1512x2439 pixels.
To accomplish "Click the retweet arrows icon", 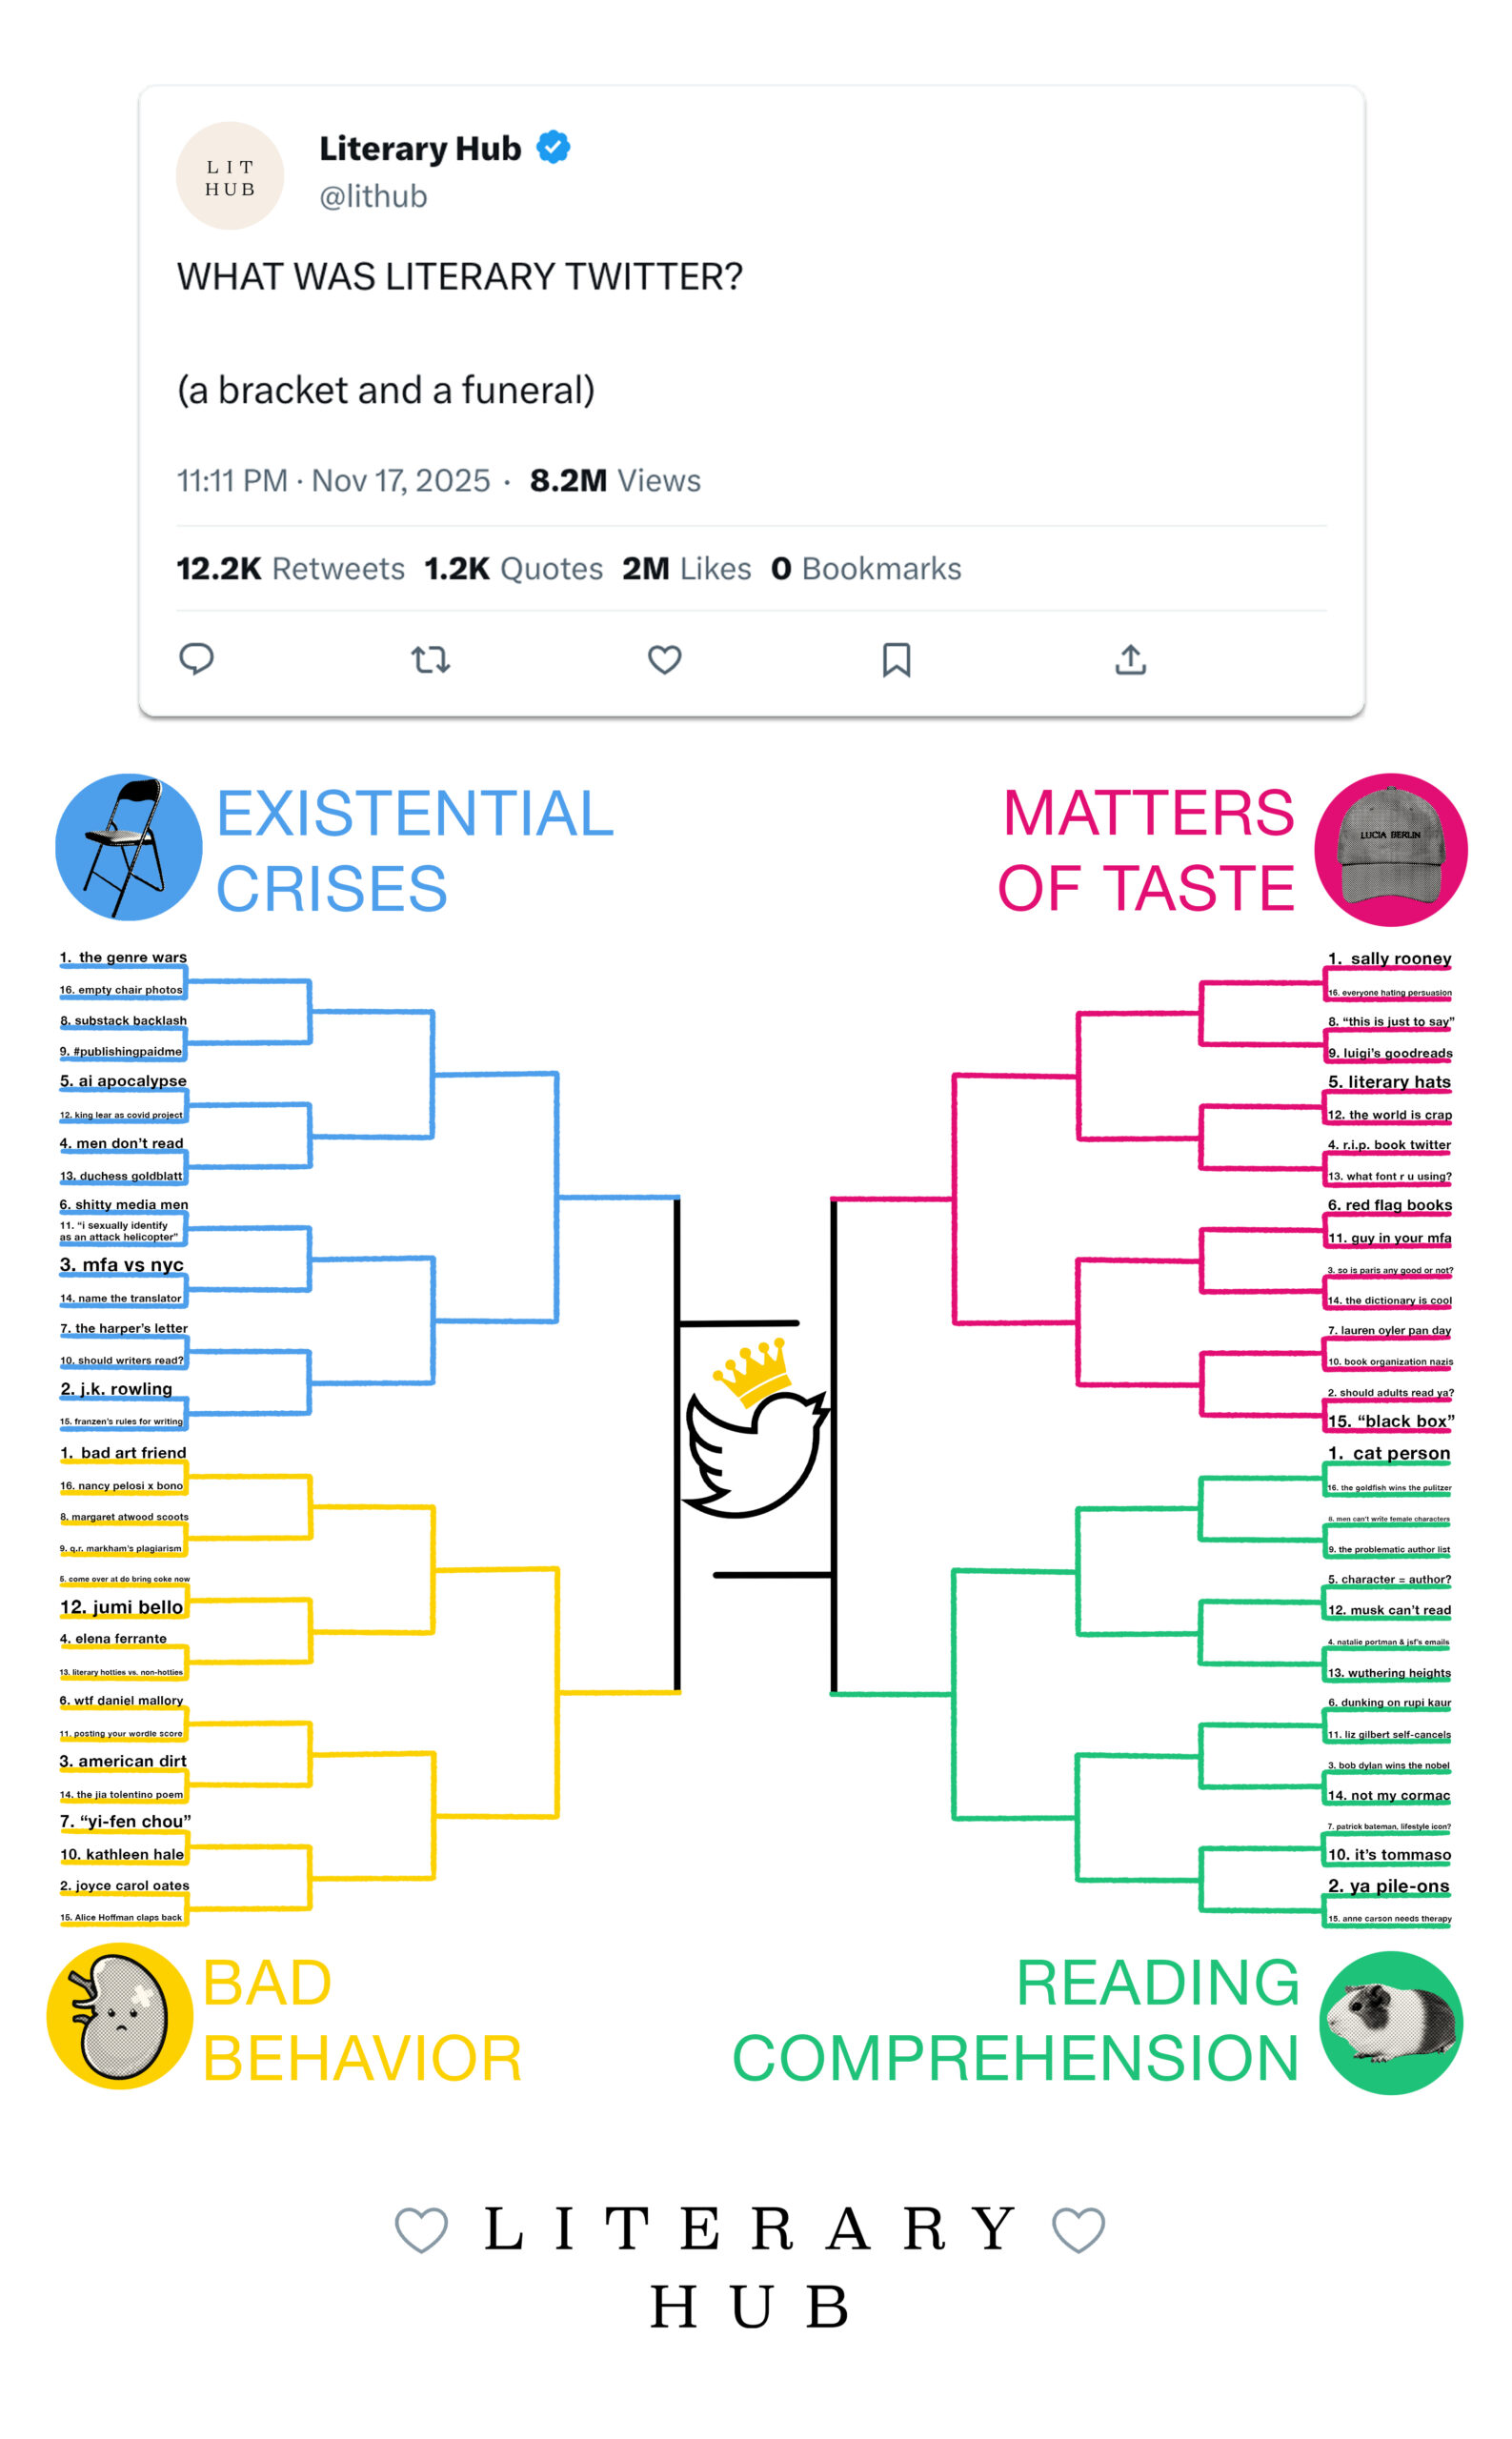I will click(x=430, y=660).
